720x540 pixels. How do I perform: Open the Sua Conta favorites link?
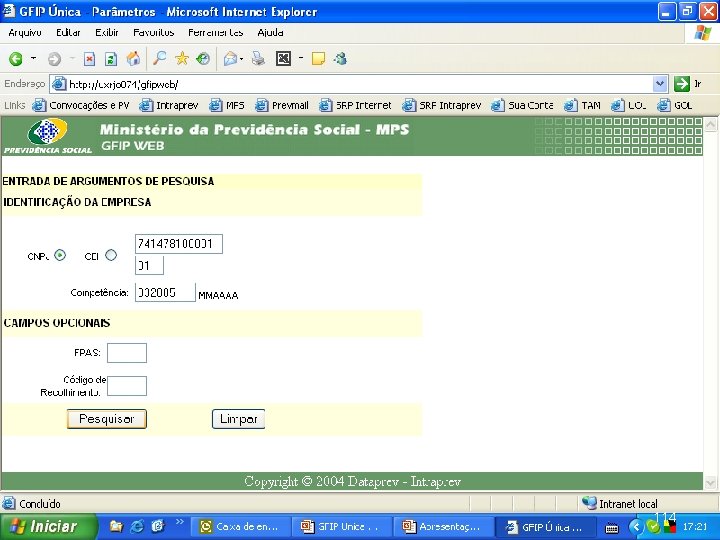[x=522, y=105]
